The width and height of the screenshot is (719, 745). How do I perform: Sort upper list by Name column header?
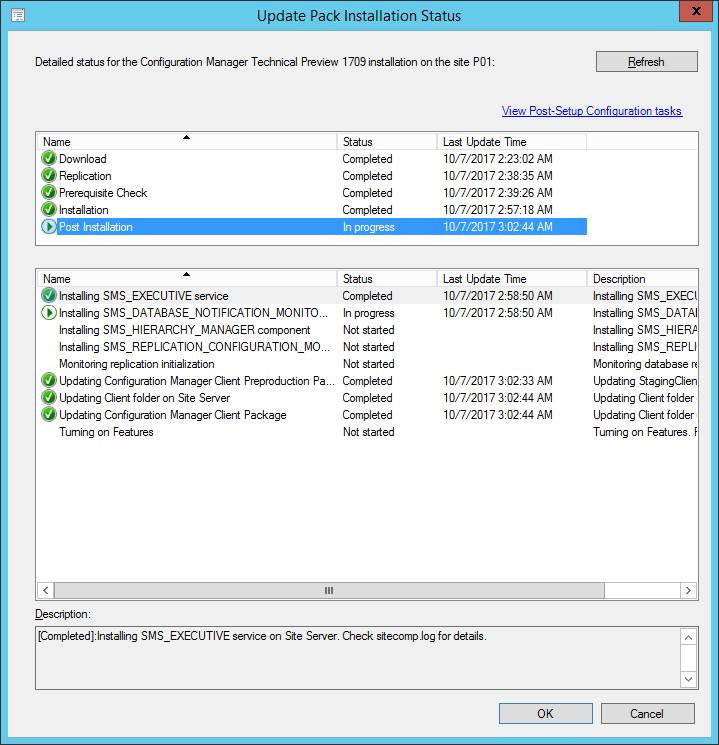[x=187, y=142]
